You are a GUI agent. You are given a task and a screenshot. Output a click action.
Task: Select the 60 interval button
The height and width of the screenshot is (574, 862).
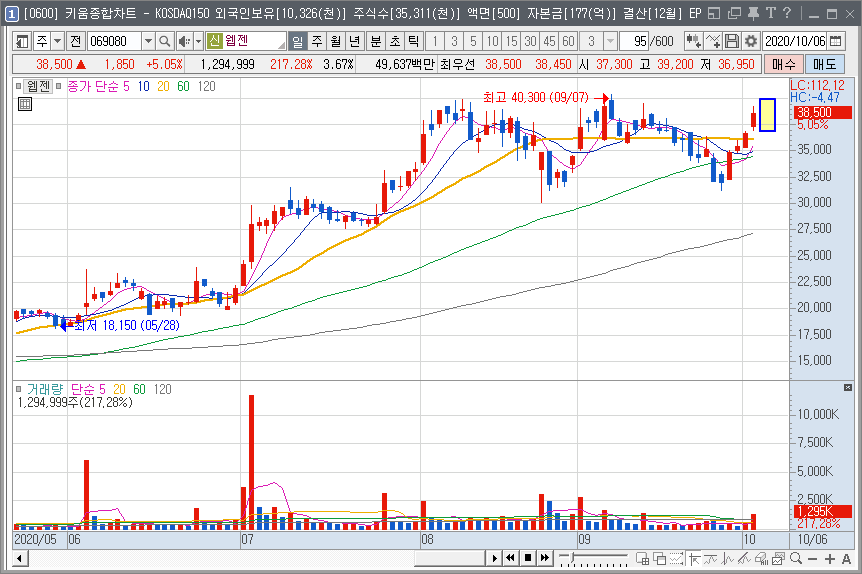point(568,41)
